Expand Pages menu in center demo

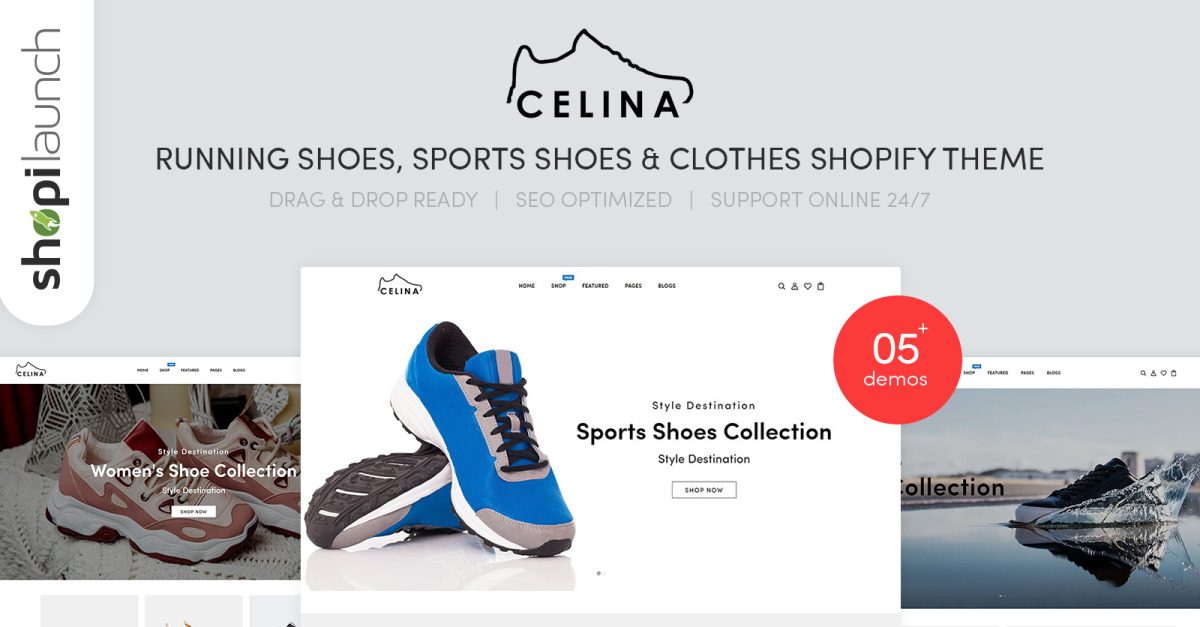coord(633,286)
